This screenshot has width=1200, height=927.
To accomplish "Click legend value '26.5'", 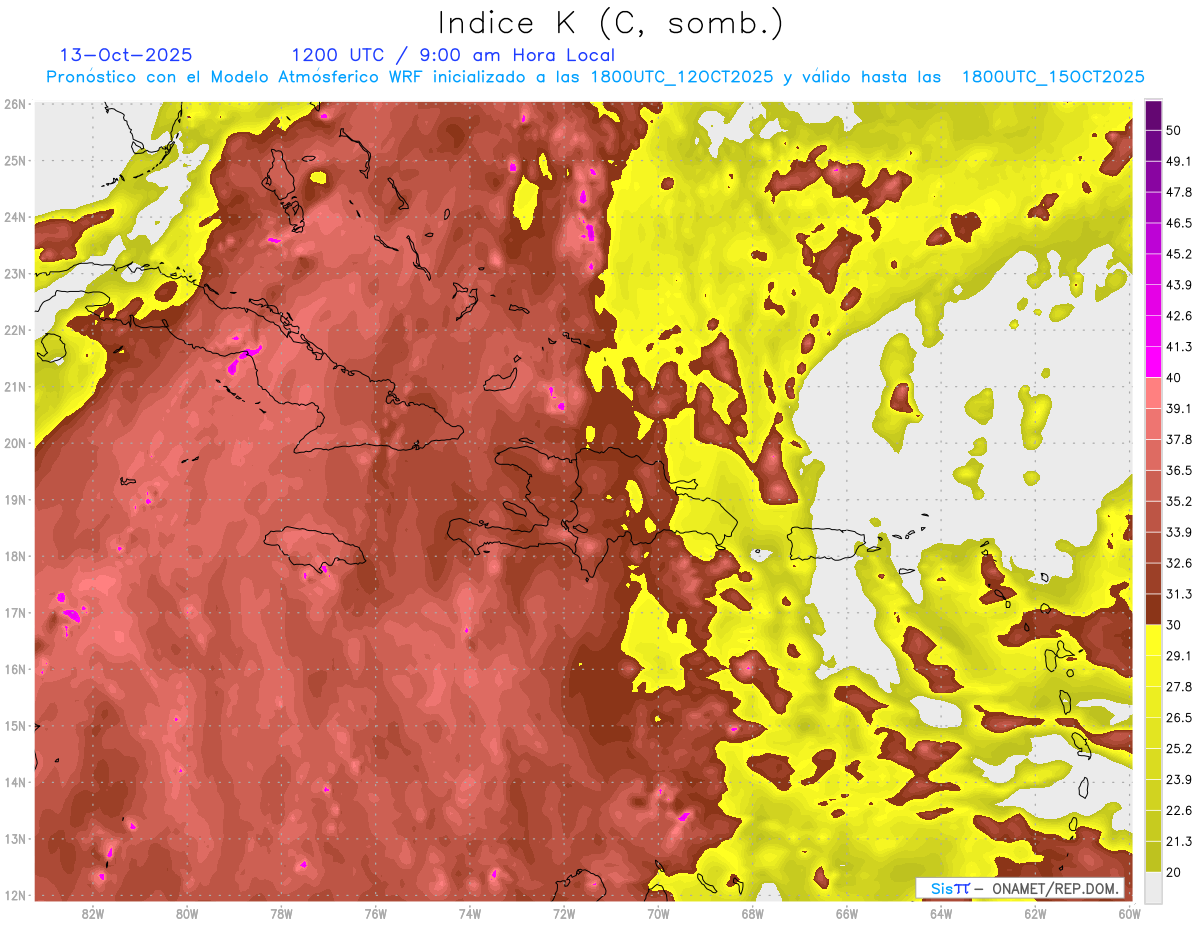I will pos(1179,718).
